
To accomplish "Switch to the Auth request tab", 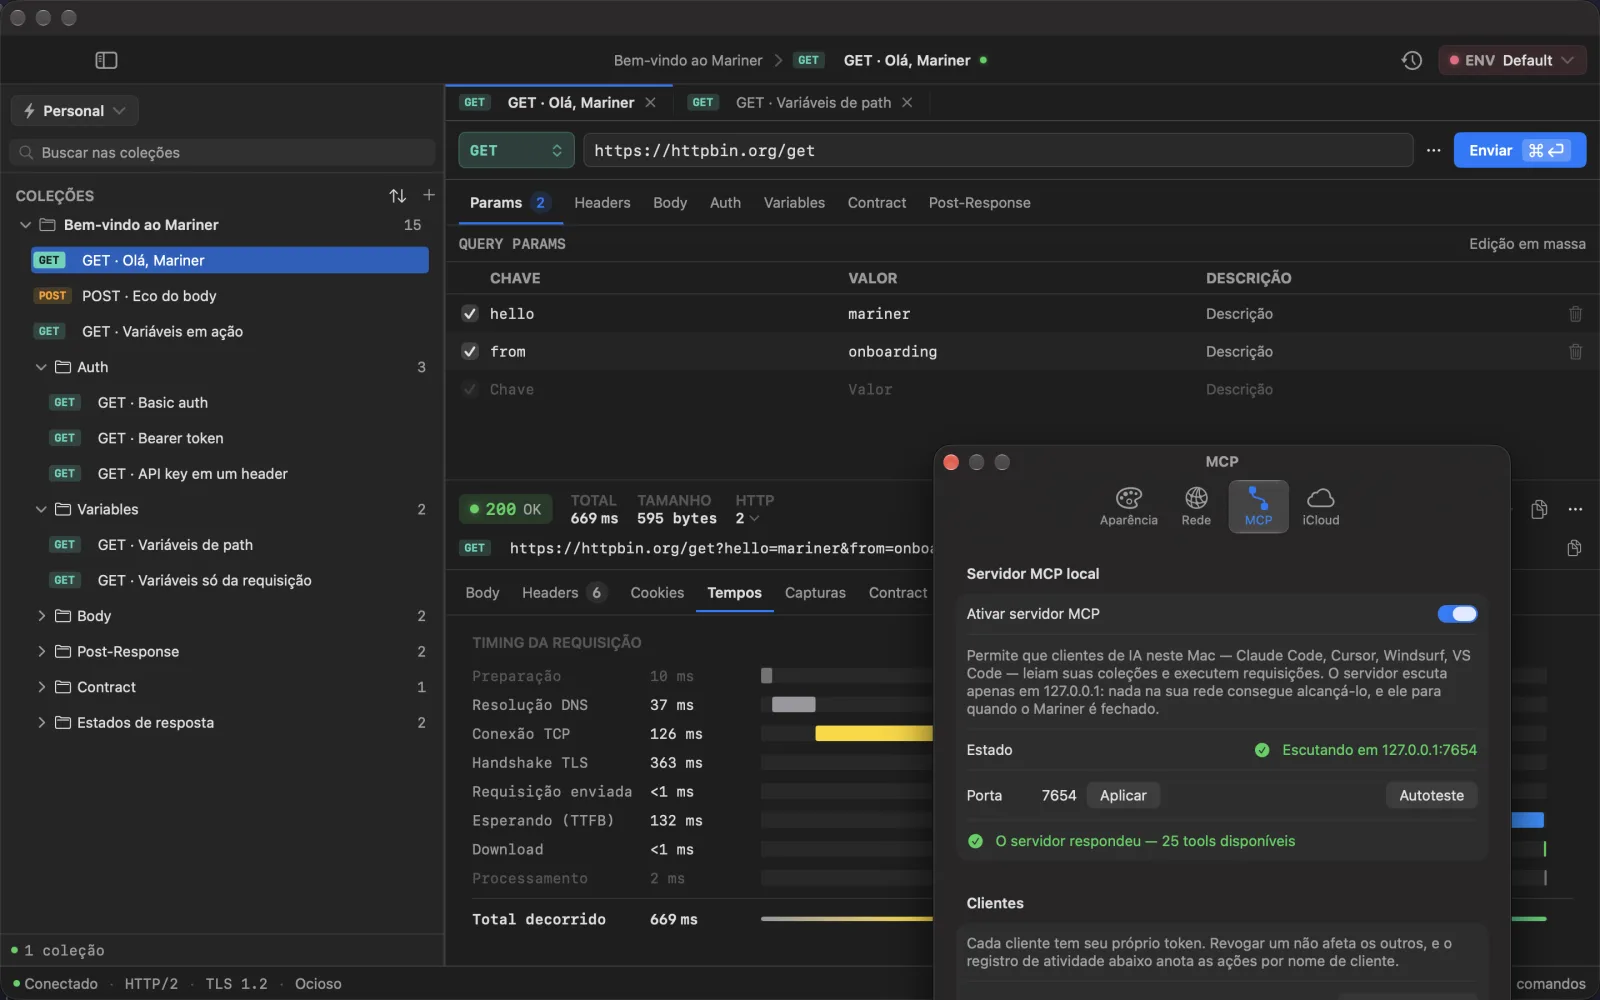I will click(725, 202).
